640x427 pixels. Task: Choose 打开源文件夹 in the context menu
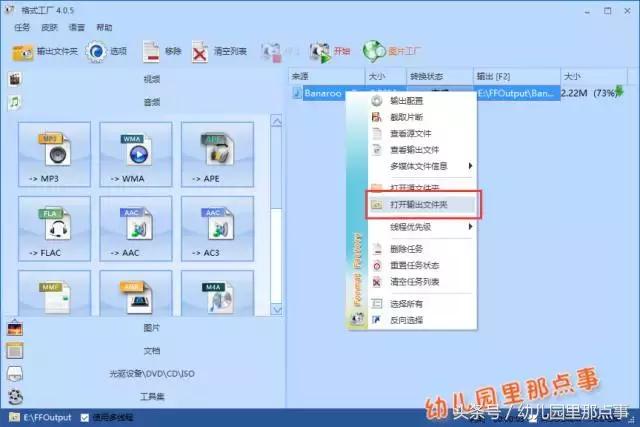point(421,187)
